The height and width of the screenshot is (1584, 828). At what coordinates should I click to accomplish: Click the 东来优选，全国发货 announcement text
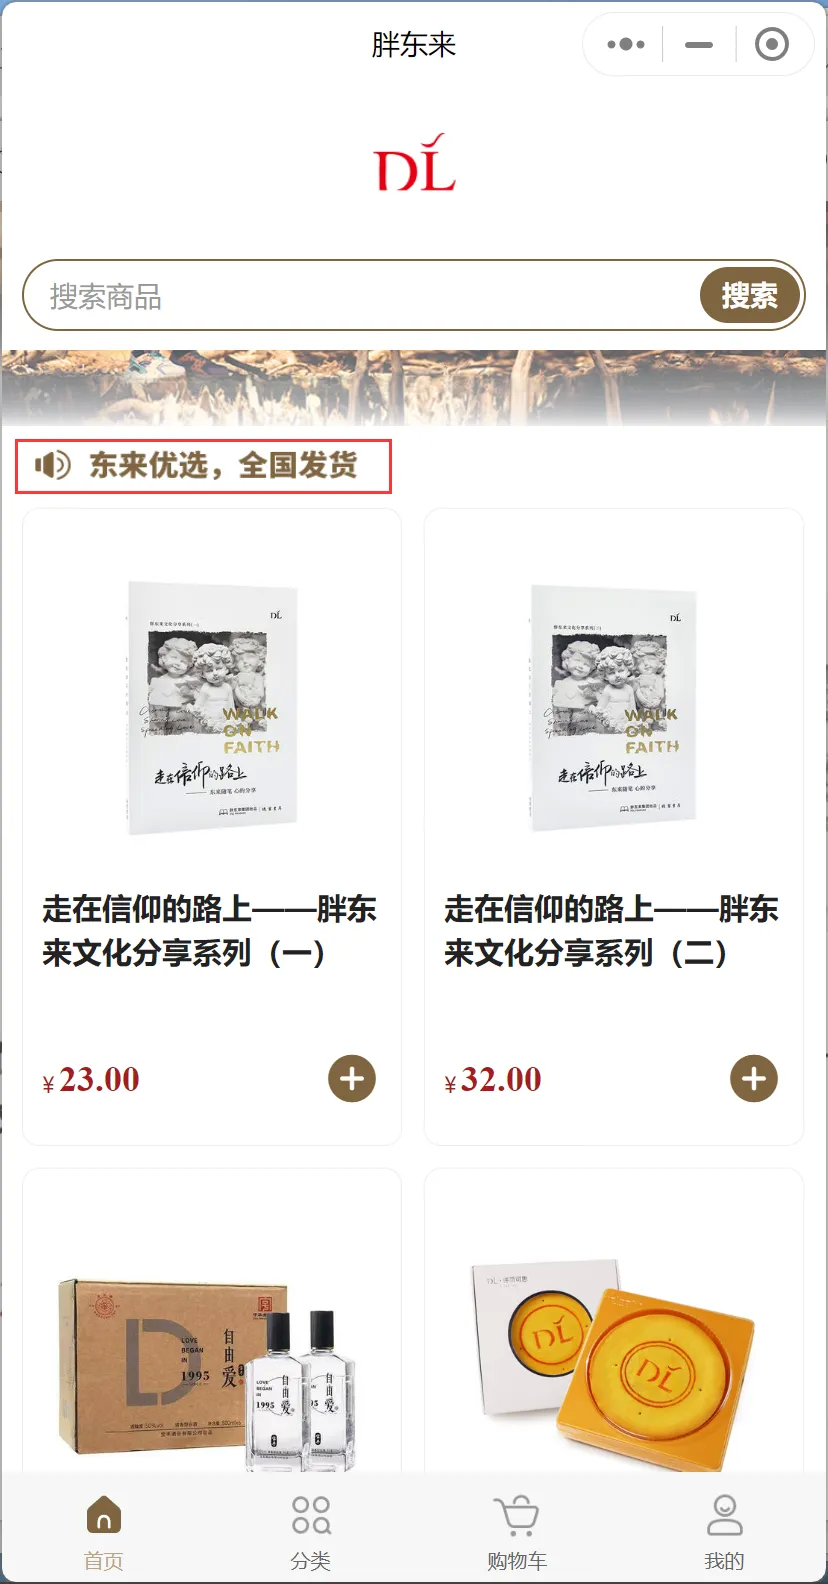(223, 465)
